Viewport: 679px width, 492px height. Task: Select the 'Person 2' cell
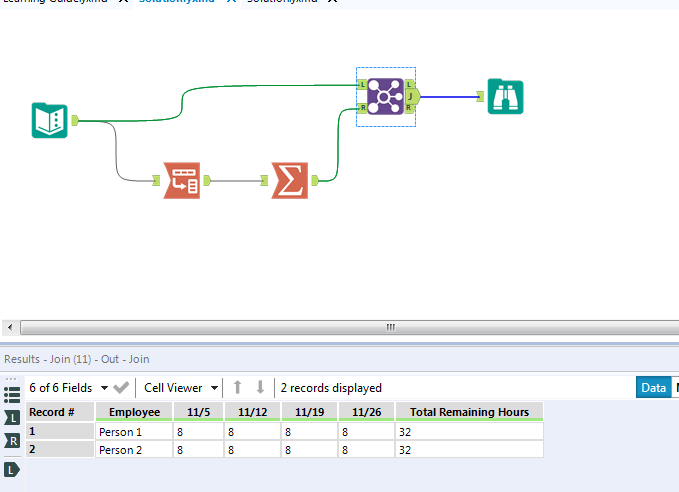[134, 450]
